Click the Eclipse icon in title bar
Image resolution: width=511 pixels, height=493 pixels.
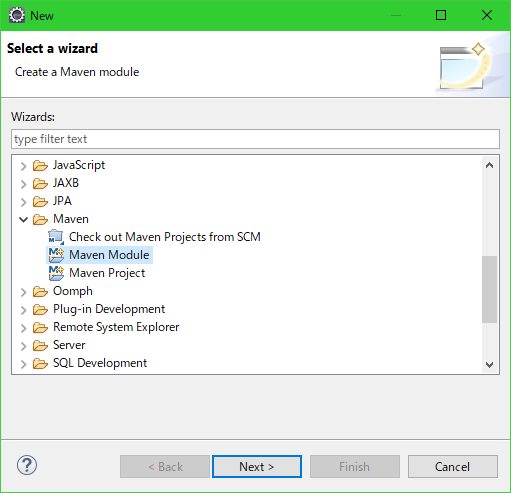click(x=17, y=15)
